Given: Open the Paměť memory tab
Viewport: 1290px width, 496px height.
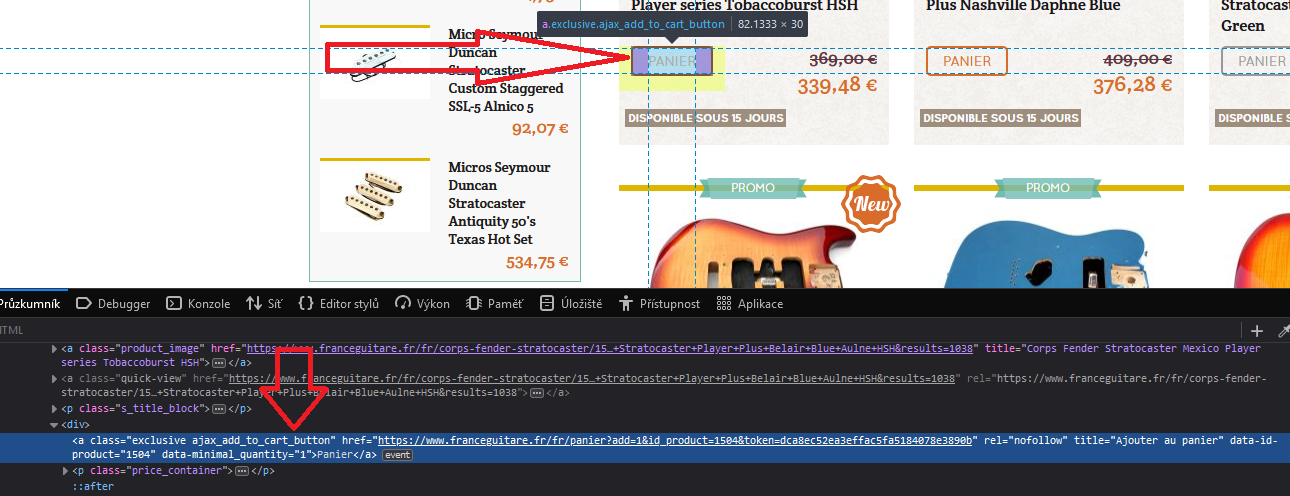Looking at the screenshot, I should [x=494, y=303].
